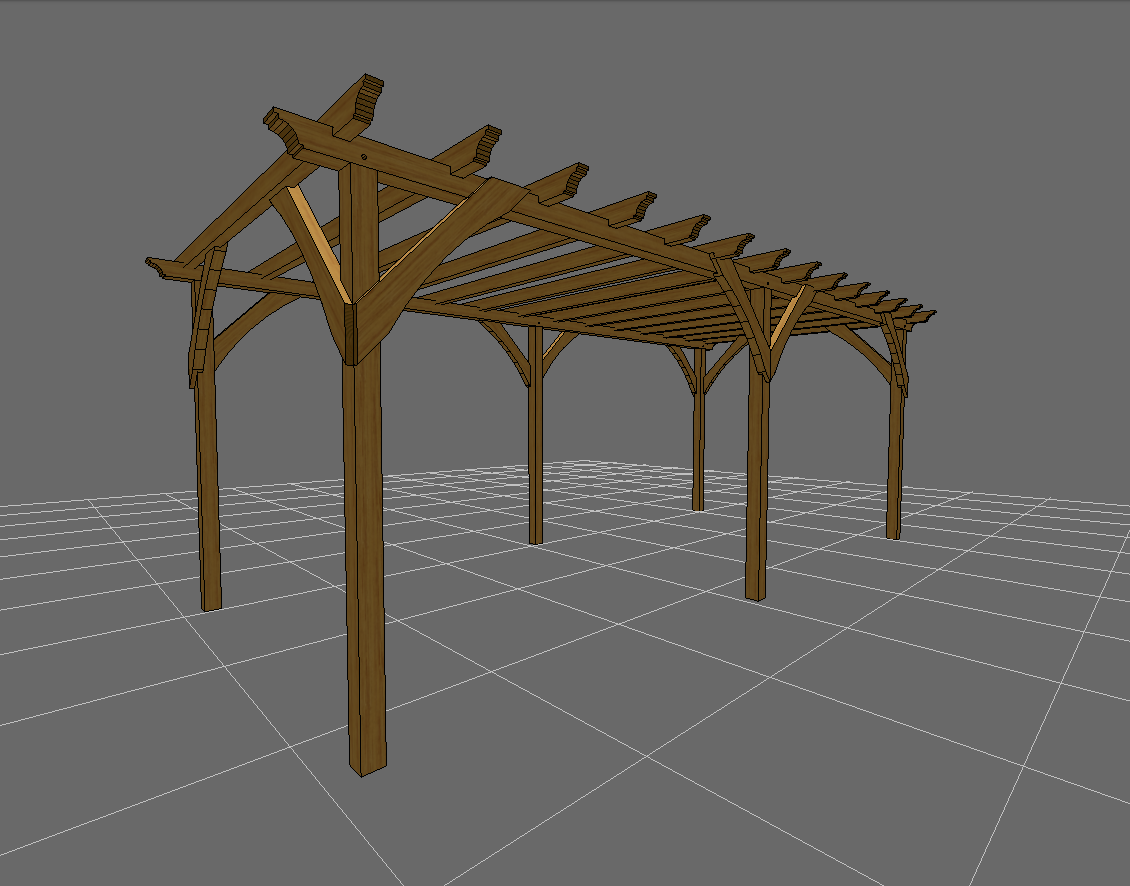Screen dimensions: 1130x886
Task: Select the base of the nearest post
Action: click(365, 765)
